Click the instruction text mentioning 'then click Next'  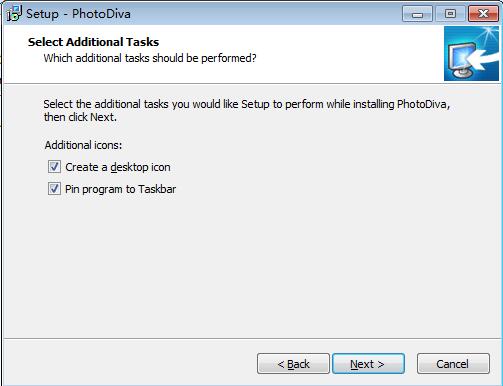pyautogui.click(x=247, y=111)
